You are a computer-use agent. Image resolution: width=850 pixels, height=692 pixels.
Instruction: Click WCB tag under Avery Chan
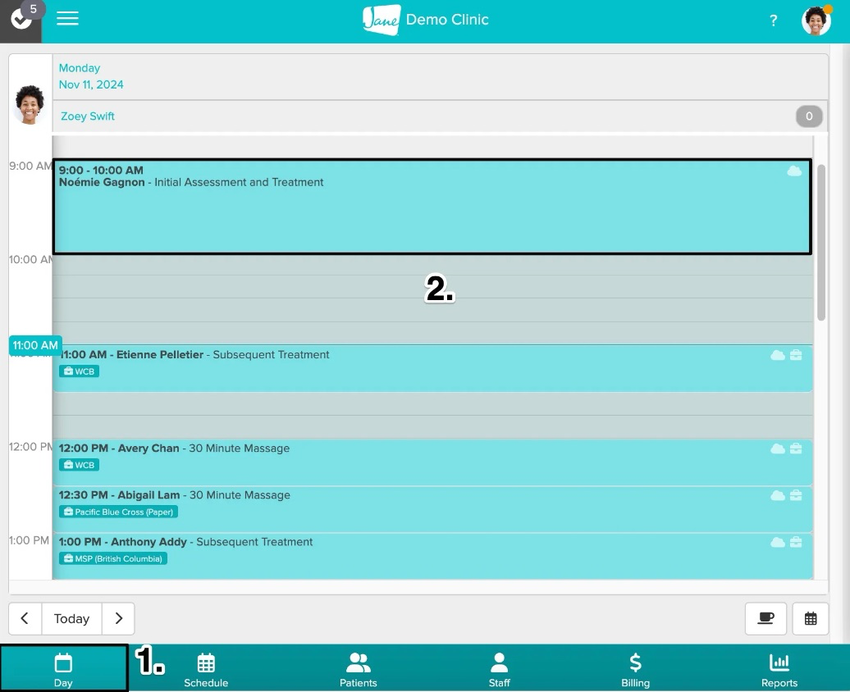(79, 465)
